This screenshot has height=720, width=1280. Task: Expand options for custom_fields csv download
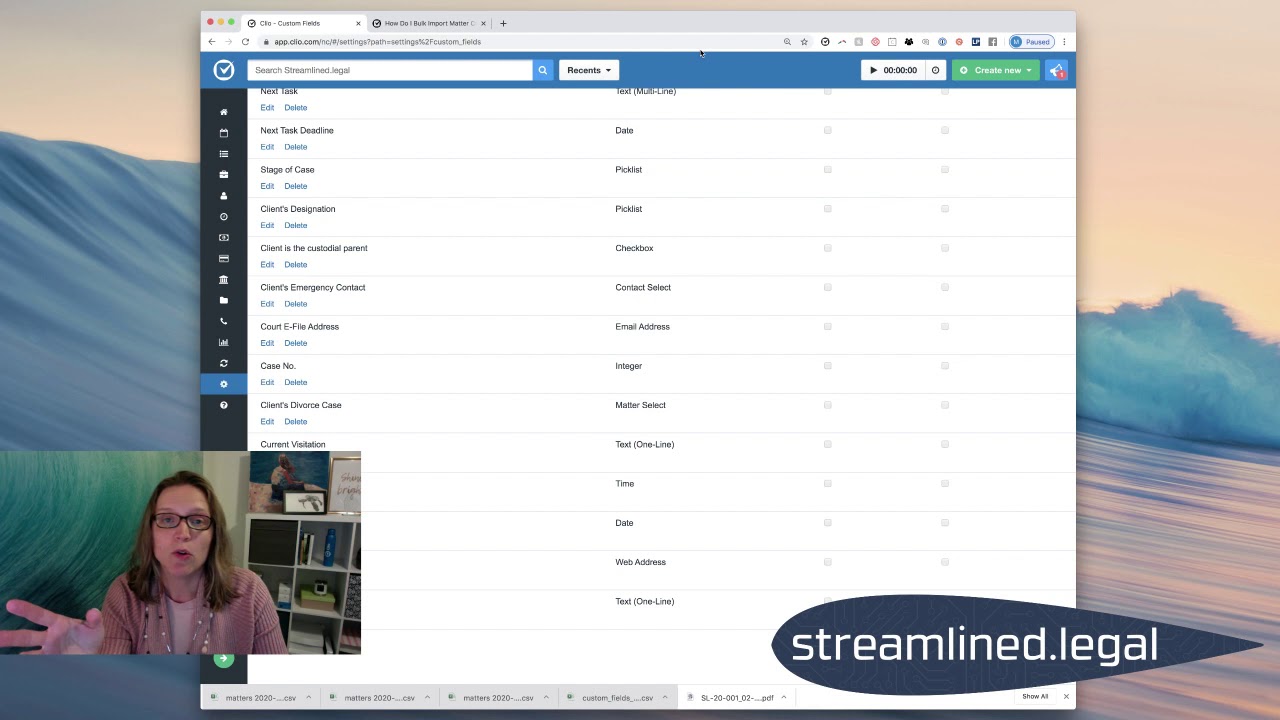[665, 698]
